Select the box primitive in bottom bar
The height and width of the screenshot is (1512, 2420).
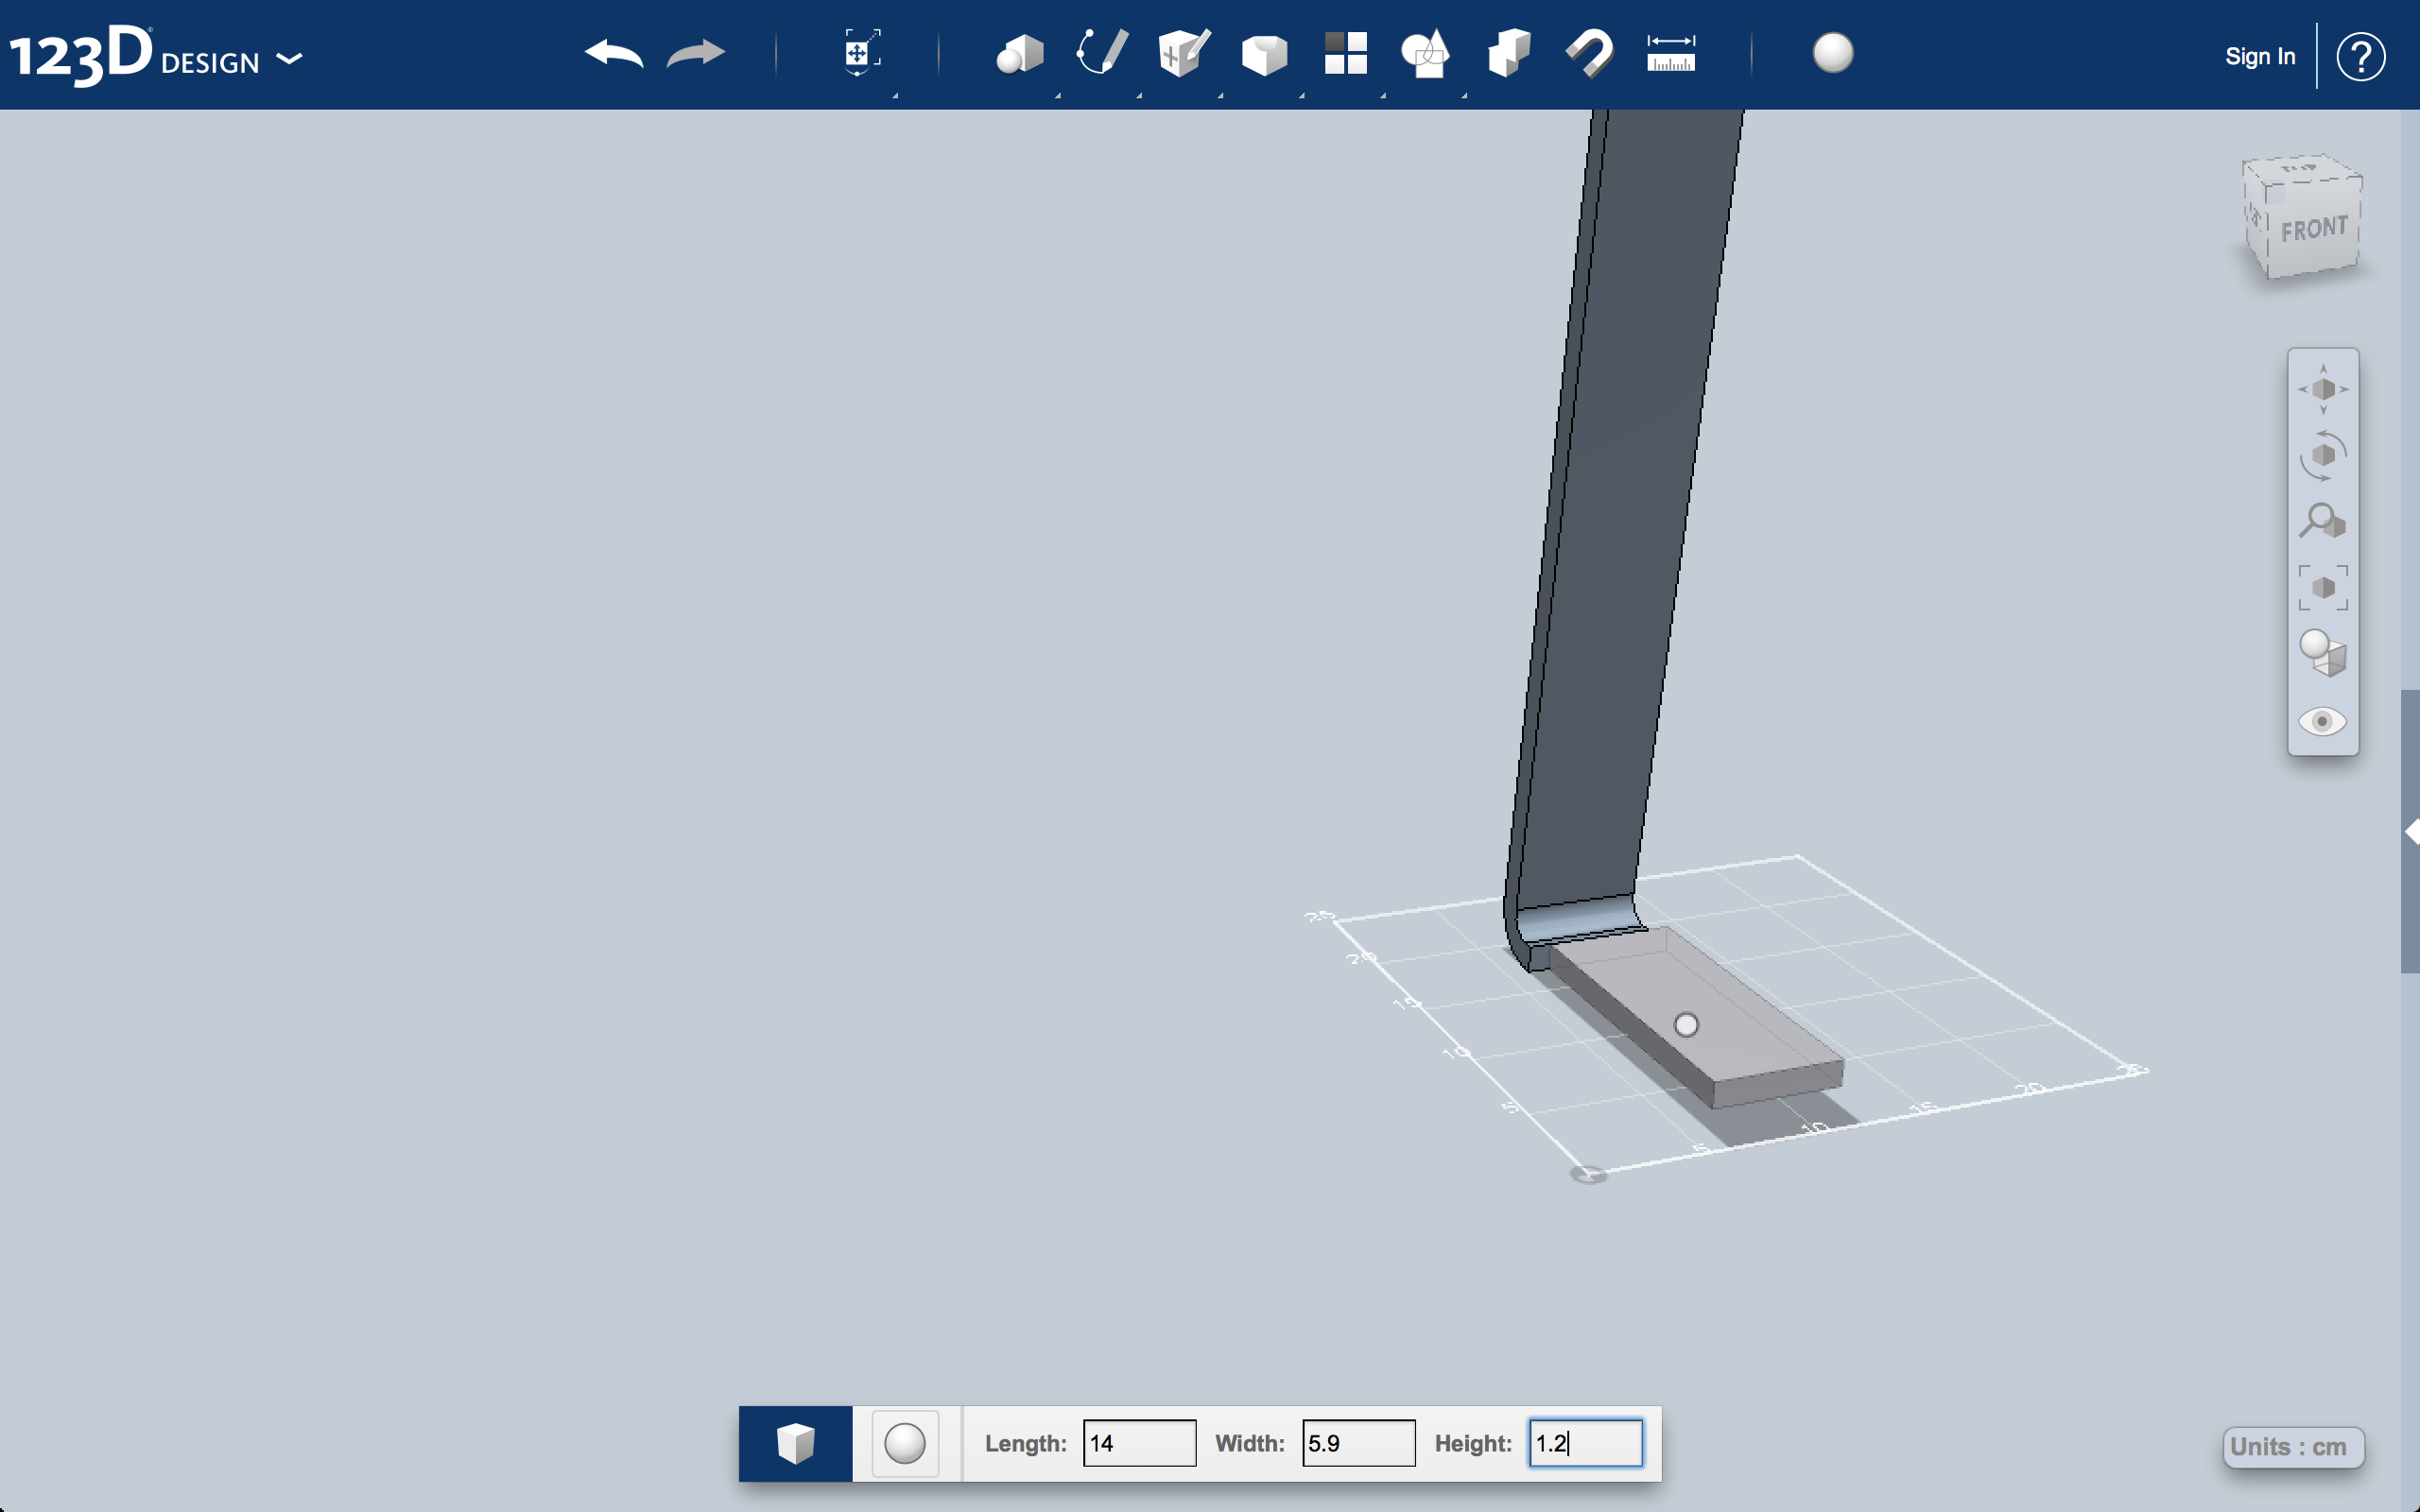tap(796, 1443)
